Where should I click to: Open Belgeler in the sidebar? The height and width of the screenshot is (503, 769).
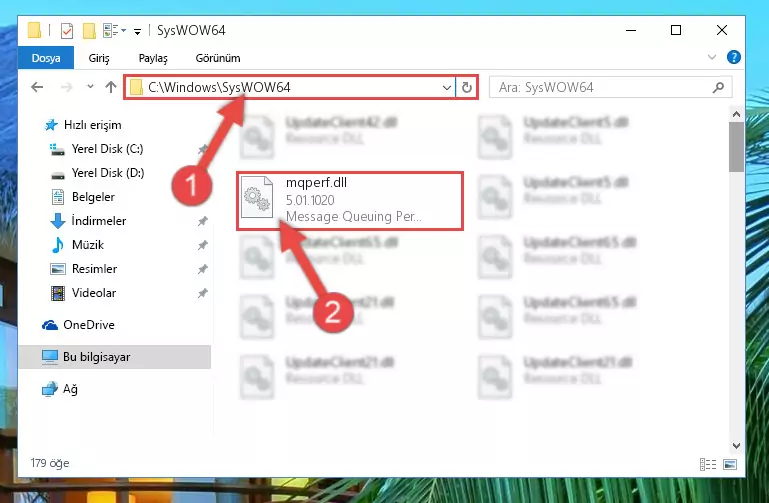click(93, 197)
